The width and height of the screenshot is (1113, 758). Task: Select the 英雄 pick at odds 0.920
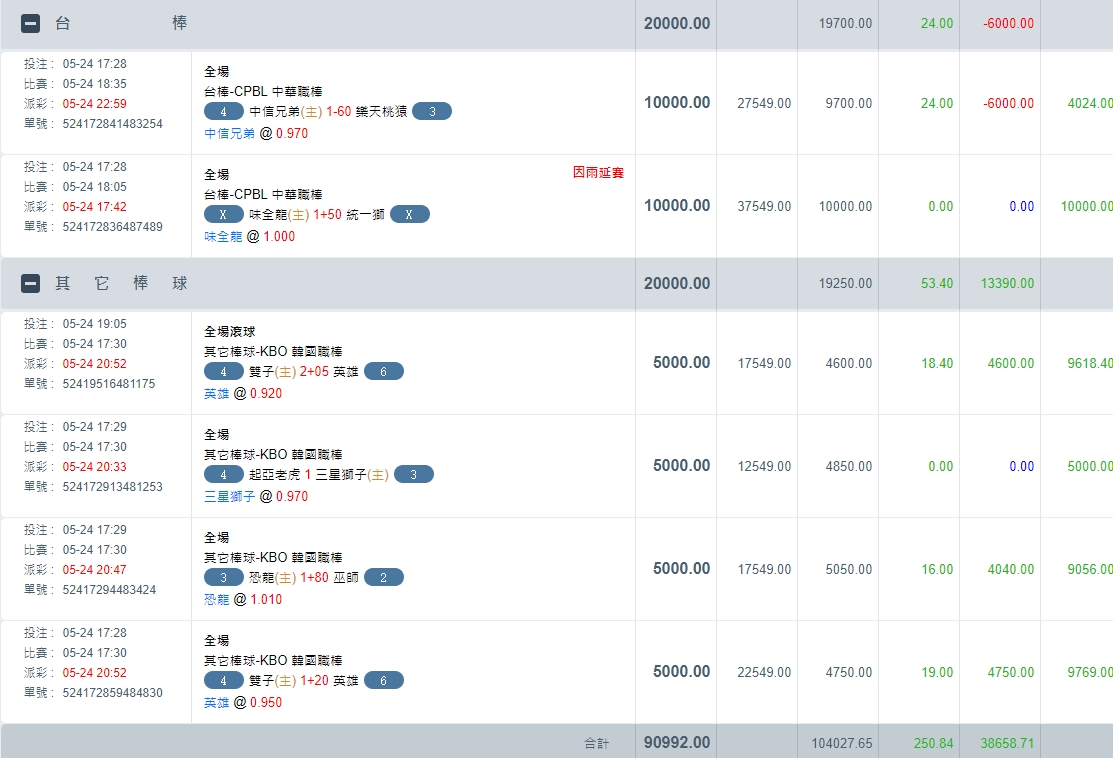pos(216,394)
